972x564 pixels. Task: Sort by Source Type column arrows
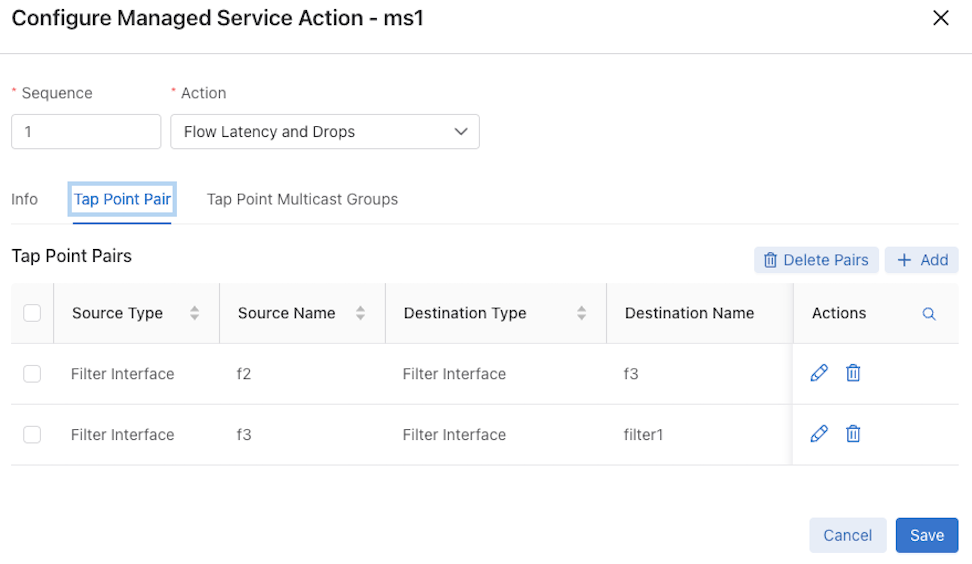click(x=195, y=313)
